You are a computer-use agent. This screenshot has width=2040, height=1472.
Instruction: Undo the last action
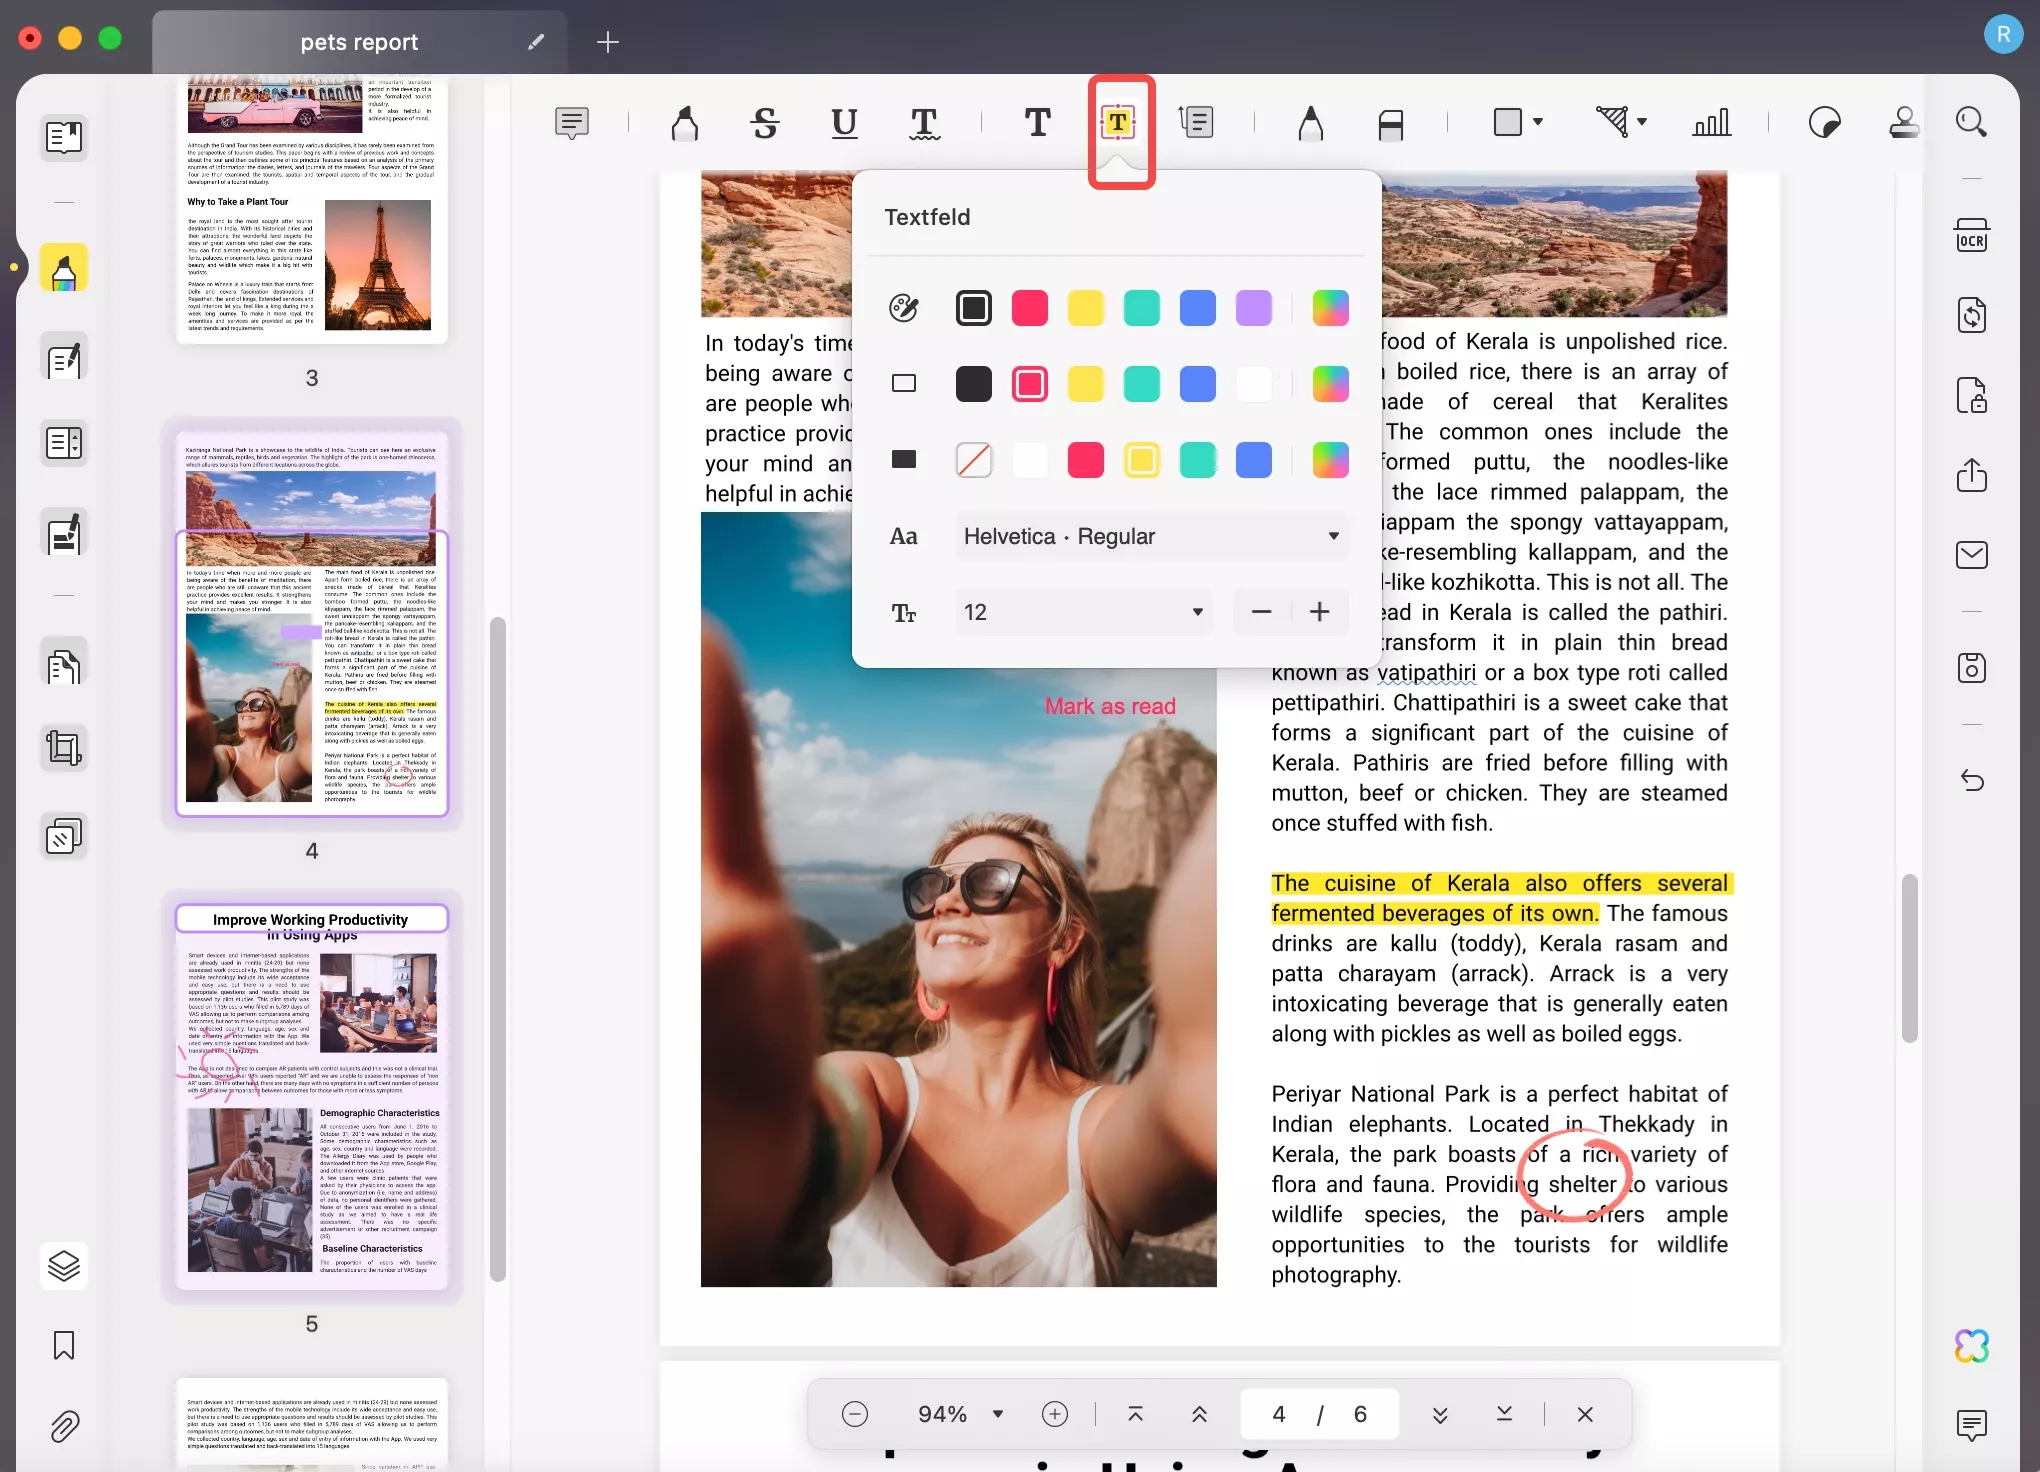[1971, 780]
